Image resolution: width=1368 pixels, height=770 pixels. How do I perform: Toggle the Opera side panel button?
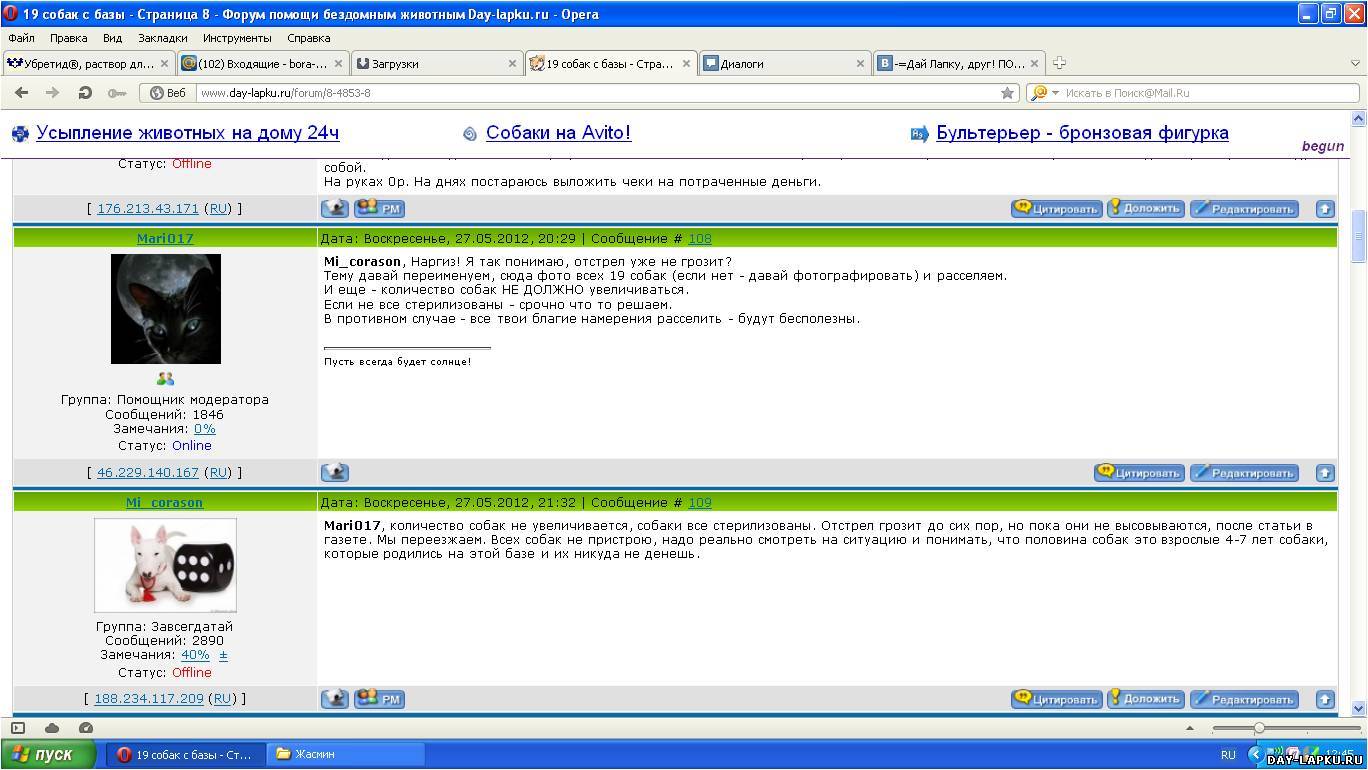coord(18,728)
